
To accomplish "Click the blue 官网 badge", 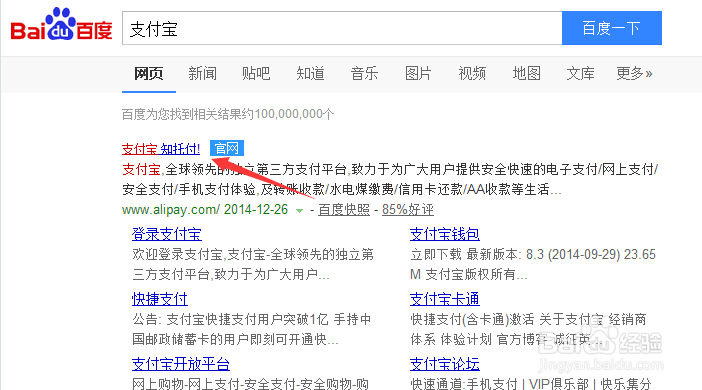I will coord(227,148).
